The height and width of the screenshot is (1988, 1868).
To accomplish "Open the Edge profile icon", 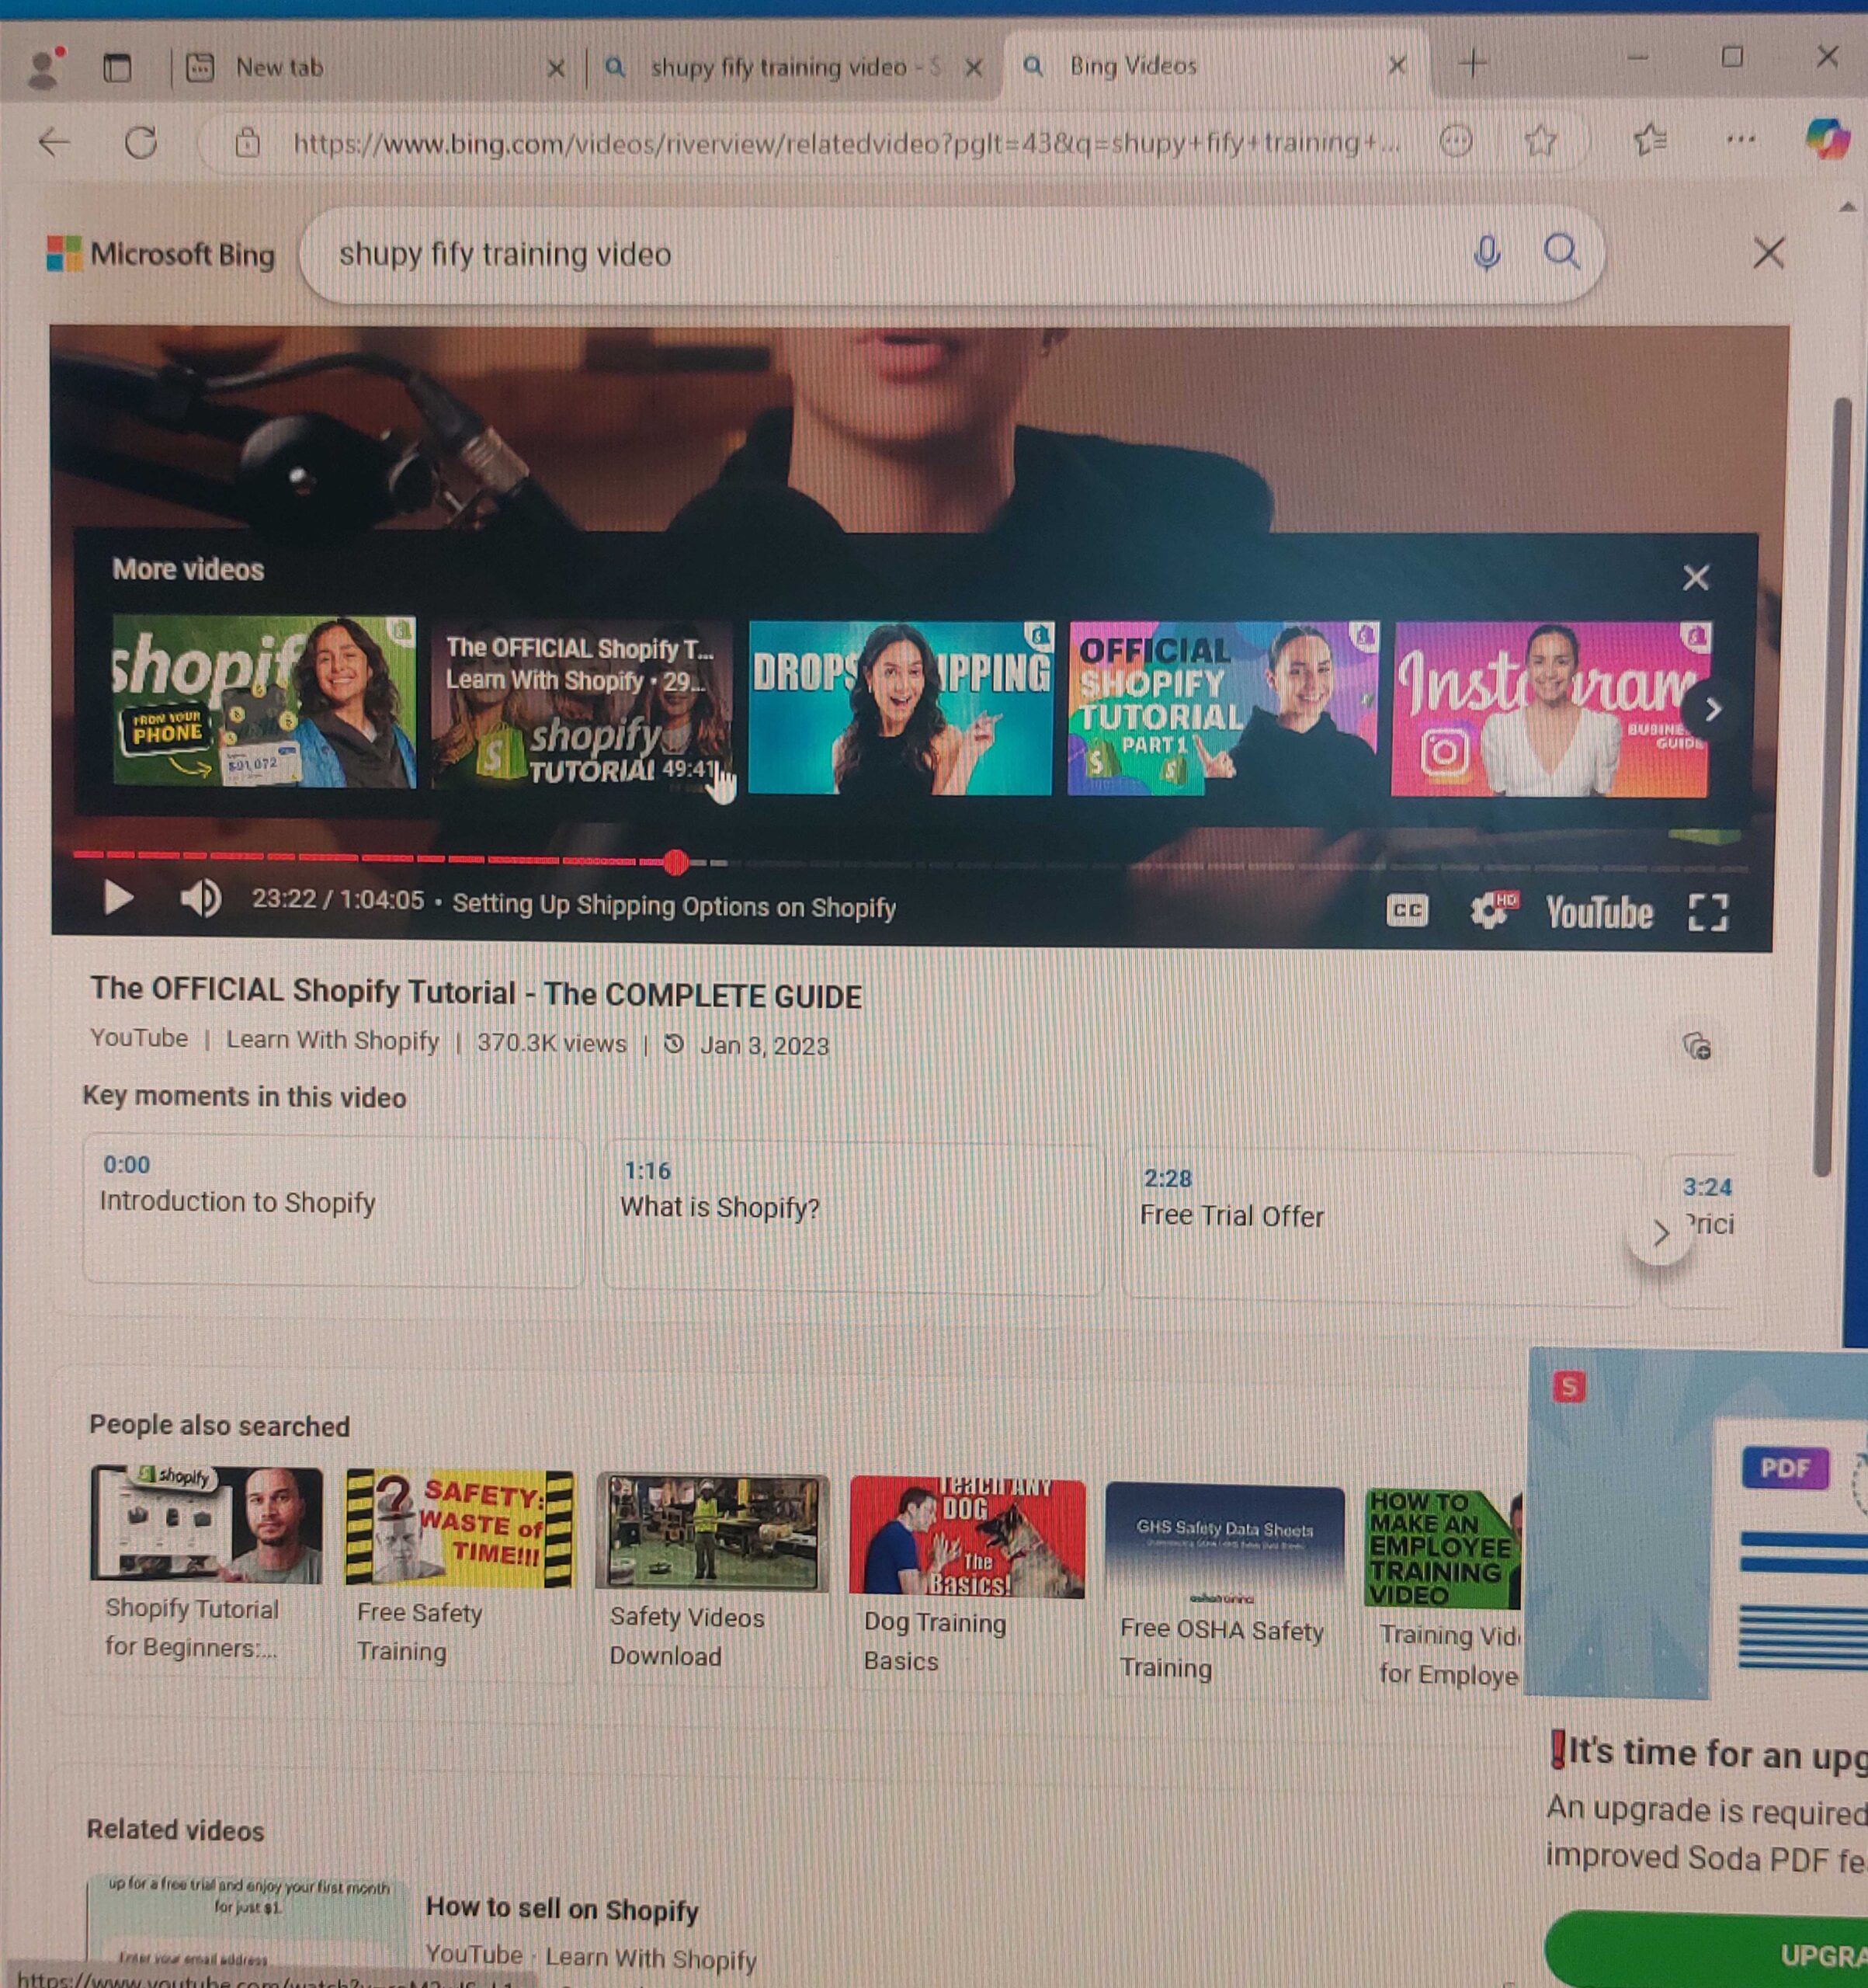I will 45,68.
